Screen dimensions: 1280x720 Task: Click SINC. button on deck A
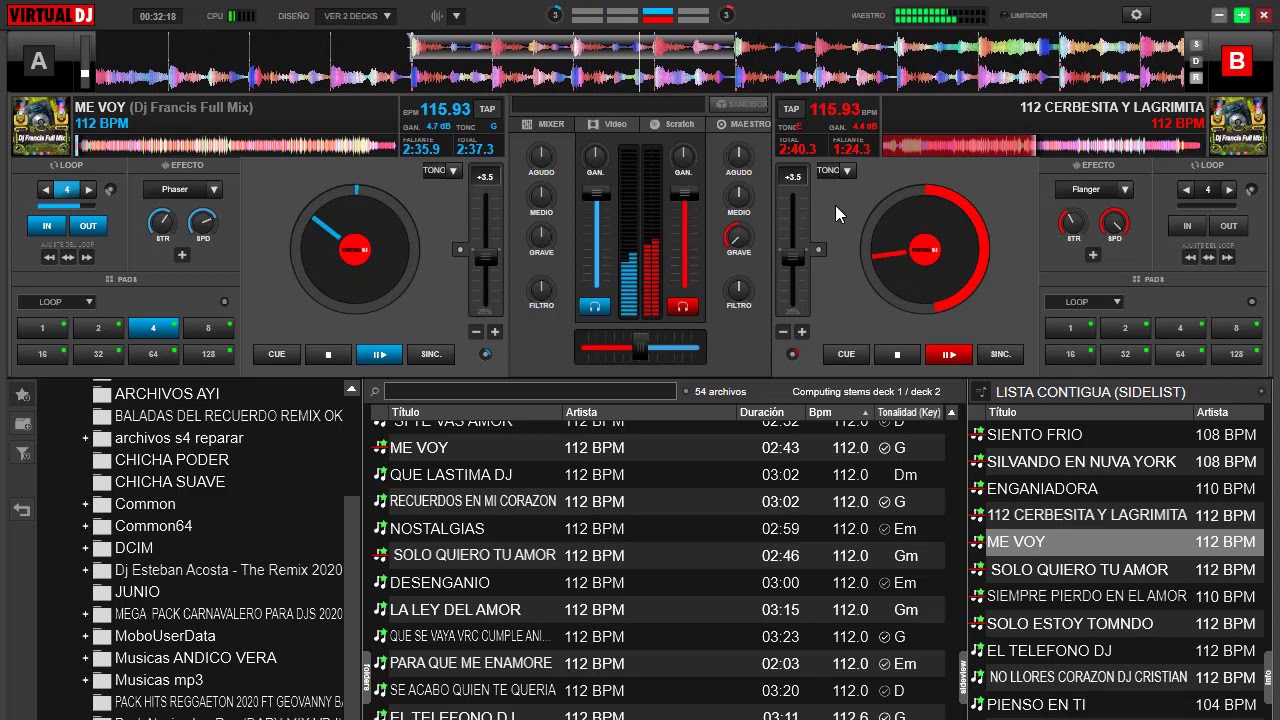pyautogui.click(x=431, y=354)
